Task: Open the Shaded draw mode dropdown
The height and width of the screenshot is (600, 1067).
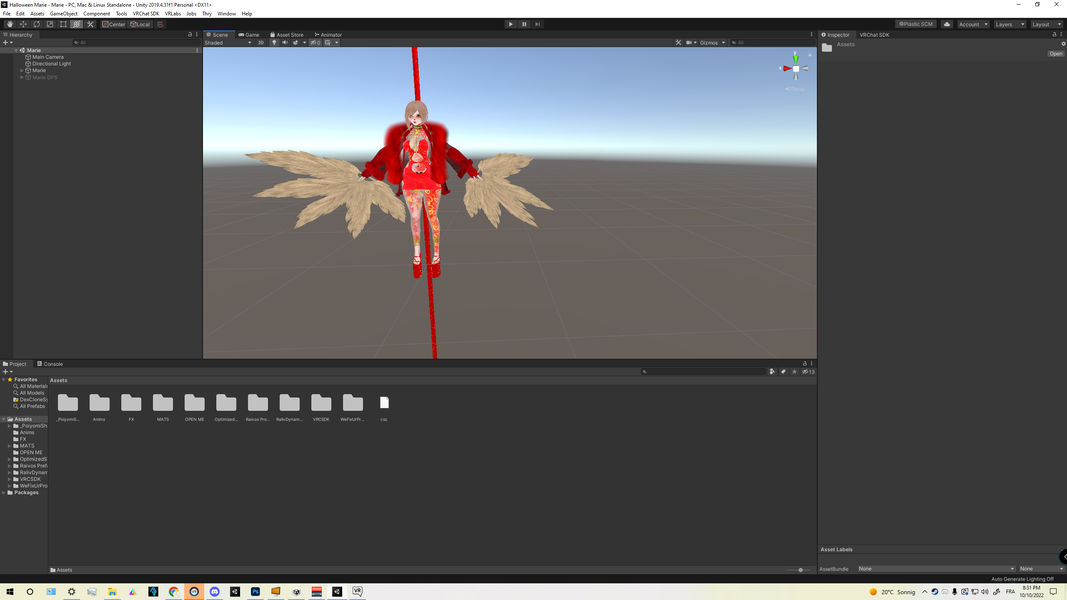Action: (x=227, y=43)
